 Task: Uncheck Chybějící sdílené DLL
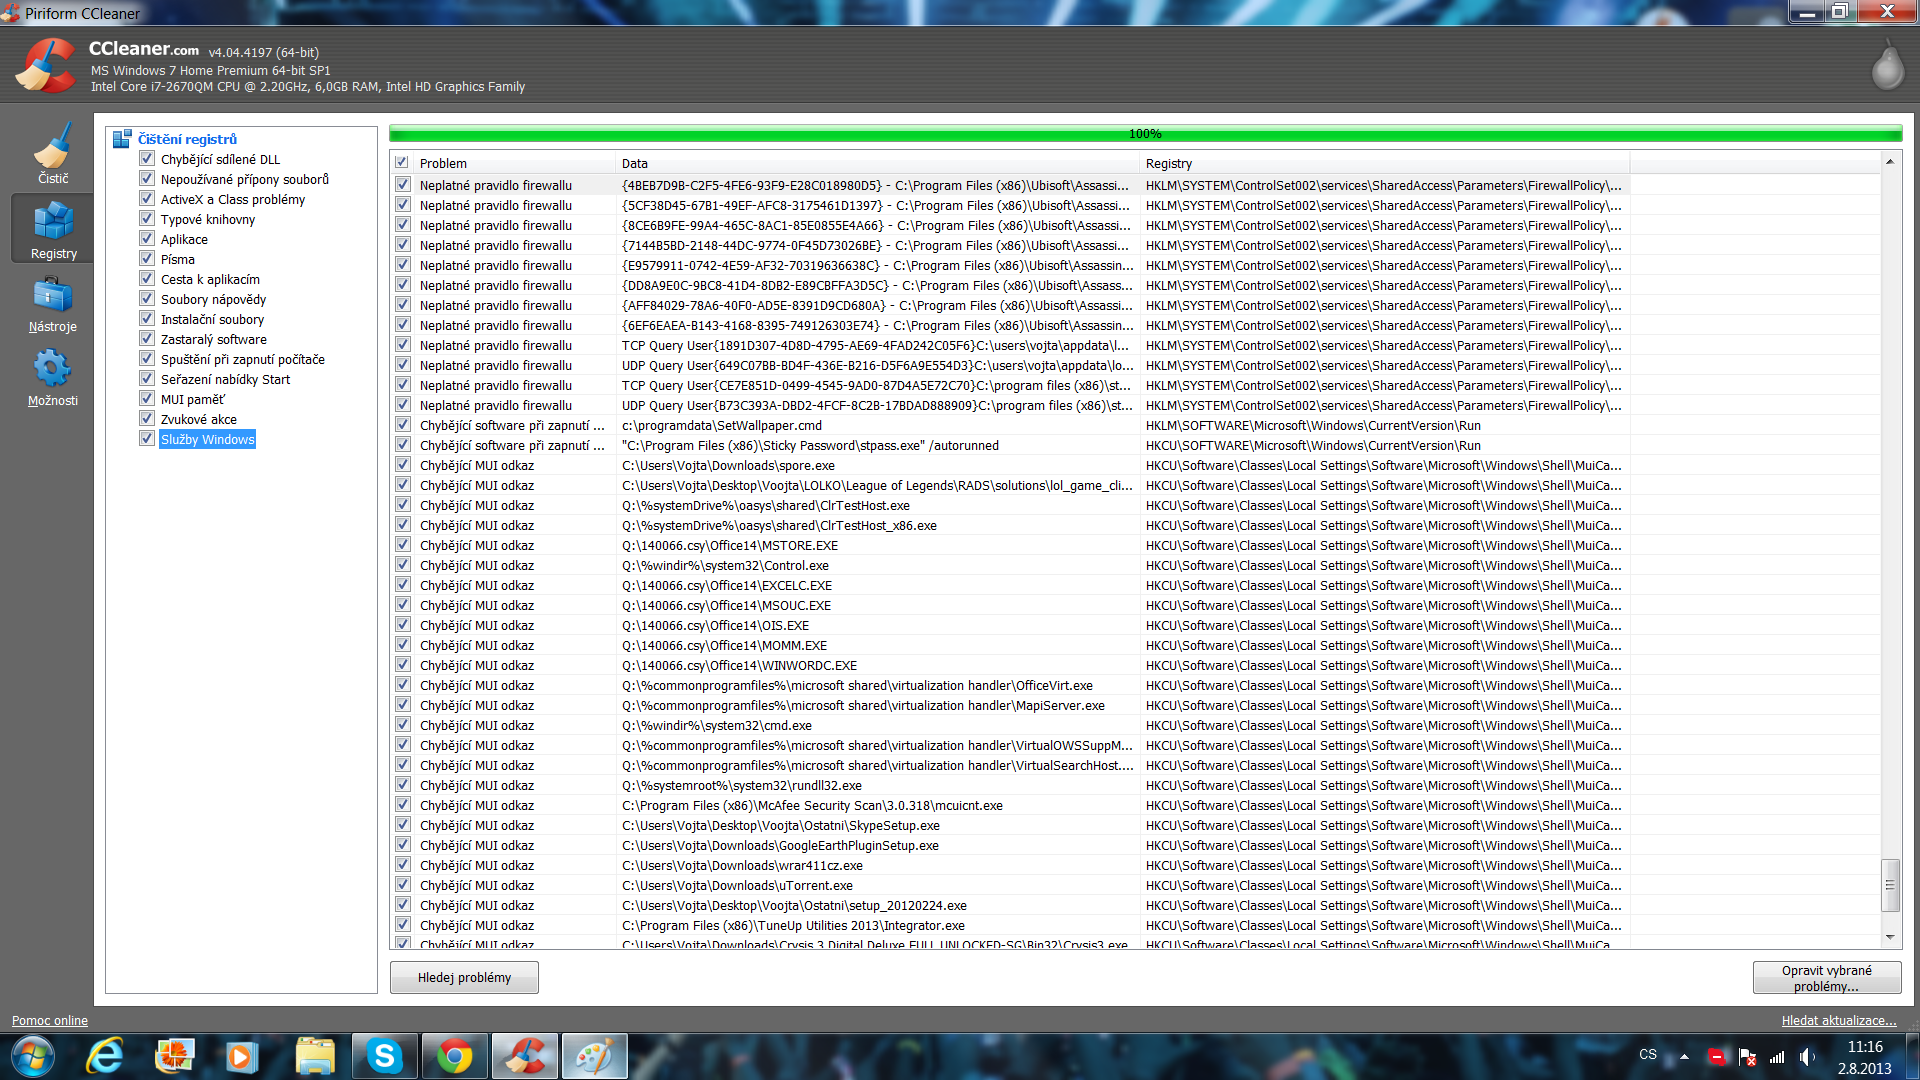pos(147,159)
